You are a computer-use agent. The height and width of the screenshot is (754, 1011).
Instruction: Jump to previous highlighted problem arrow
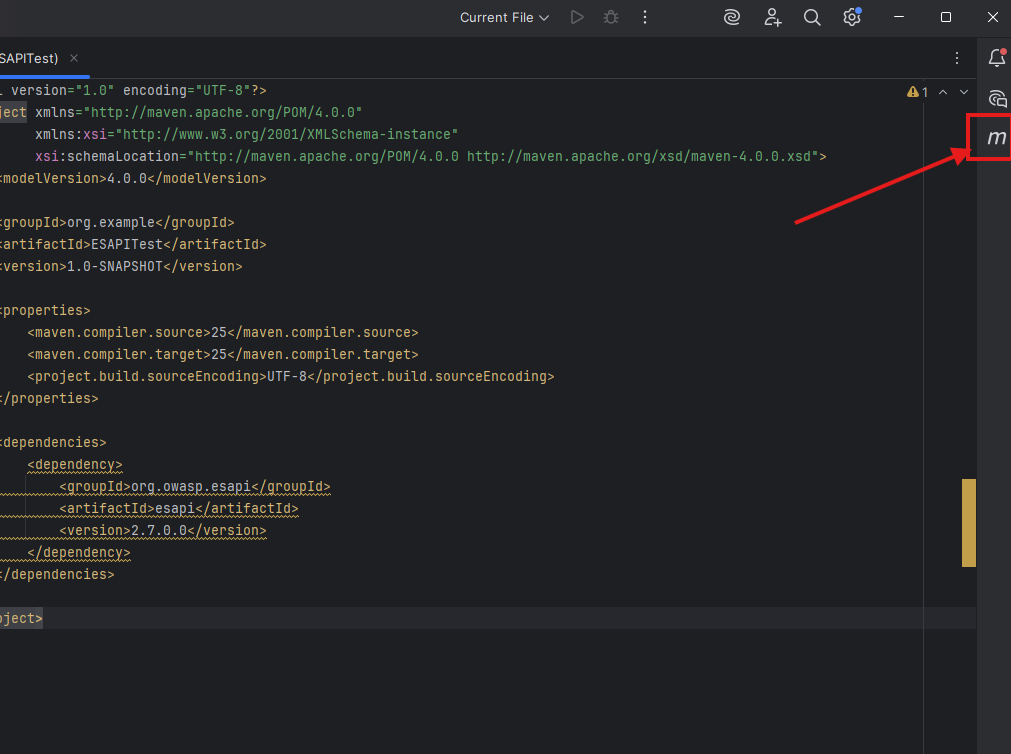pos(942,92)
